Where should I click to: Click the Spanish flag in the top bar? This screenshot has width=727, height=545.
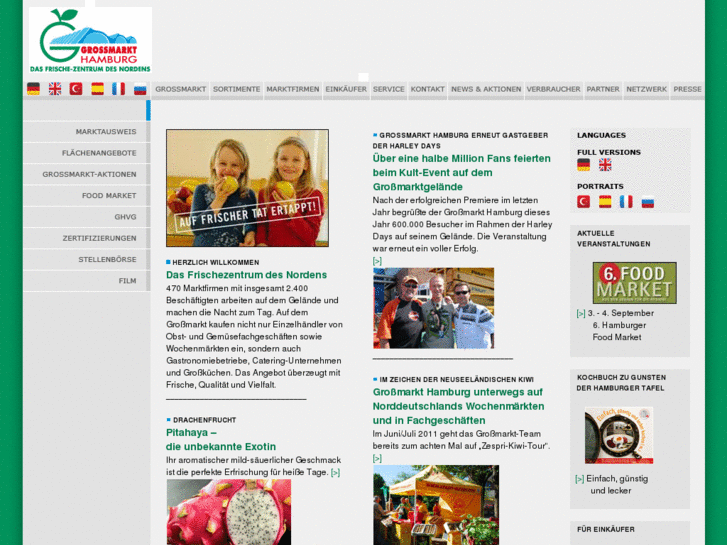click(97, 89)
